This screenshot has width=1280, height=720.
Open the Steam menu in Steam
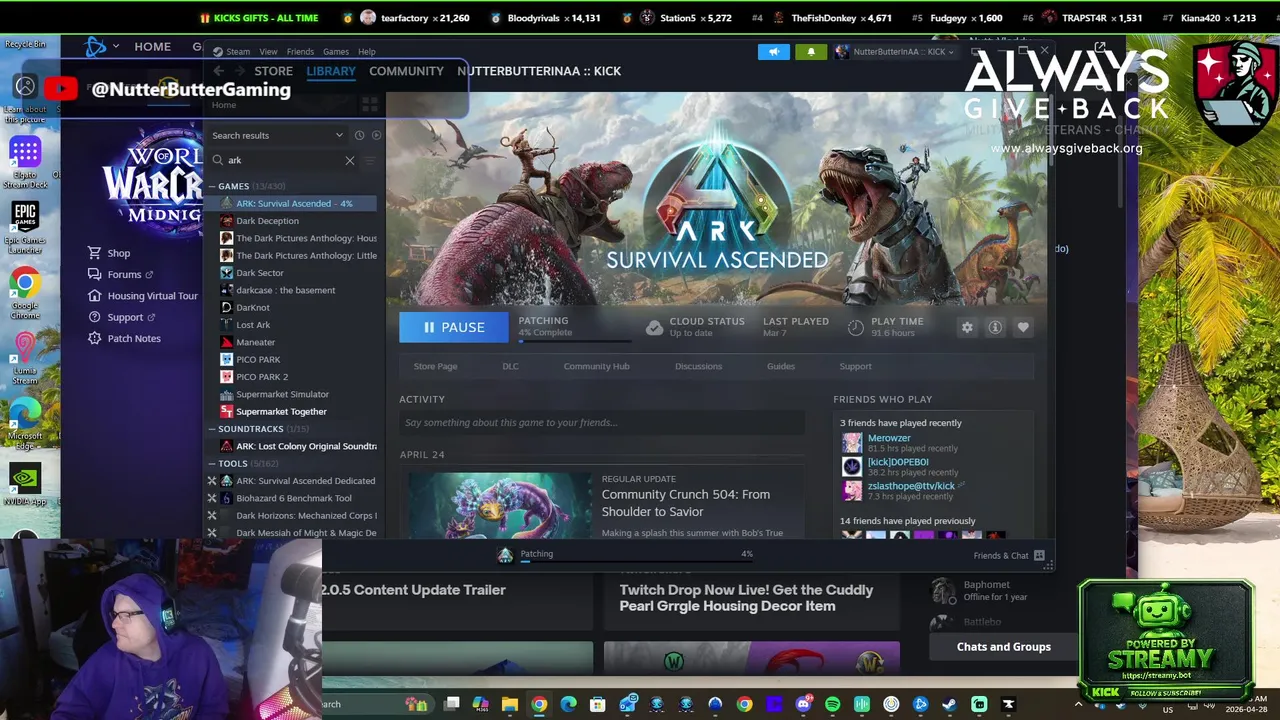point(238,51)
